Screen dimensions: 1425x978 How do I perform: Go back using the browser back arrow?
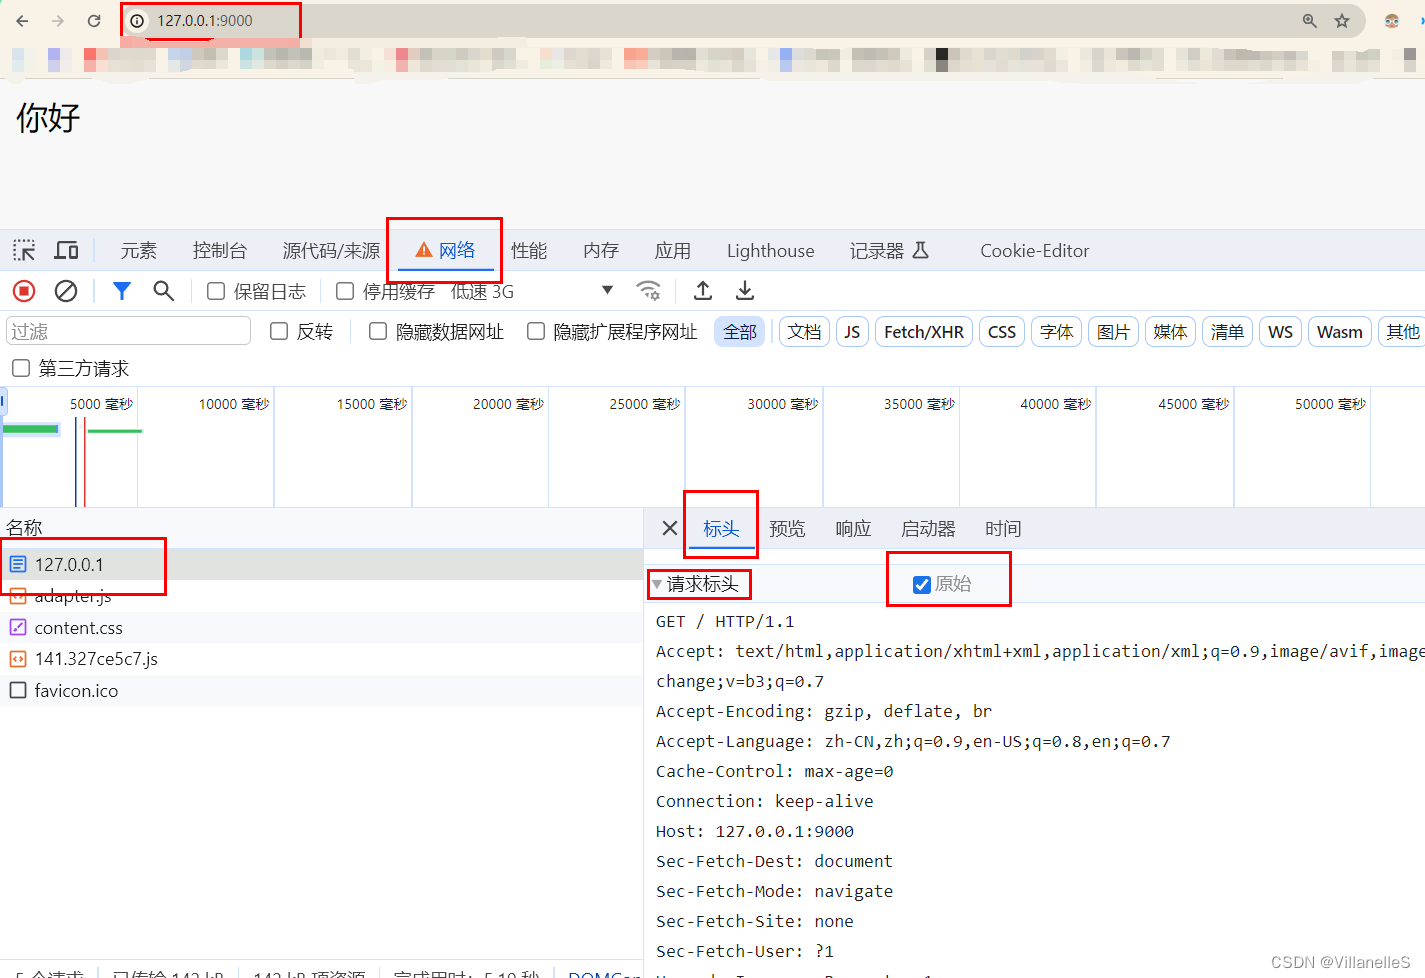[22, 21]
